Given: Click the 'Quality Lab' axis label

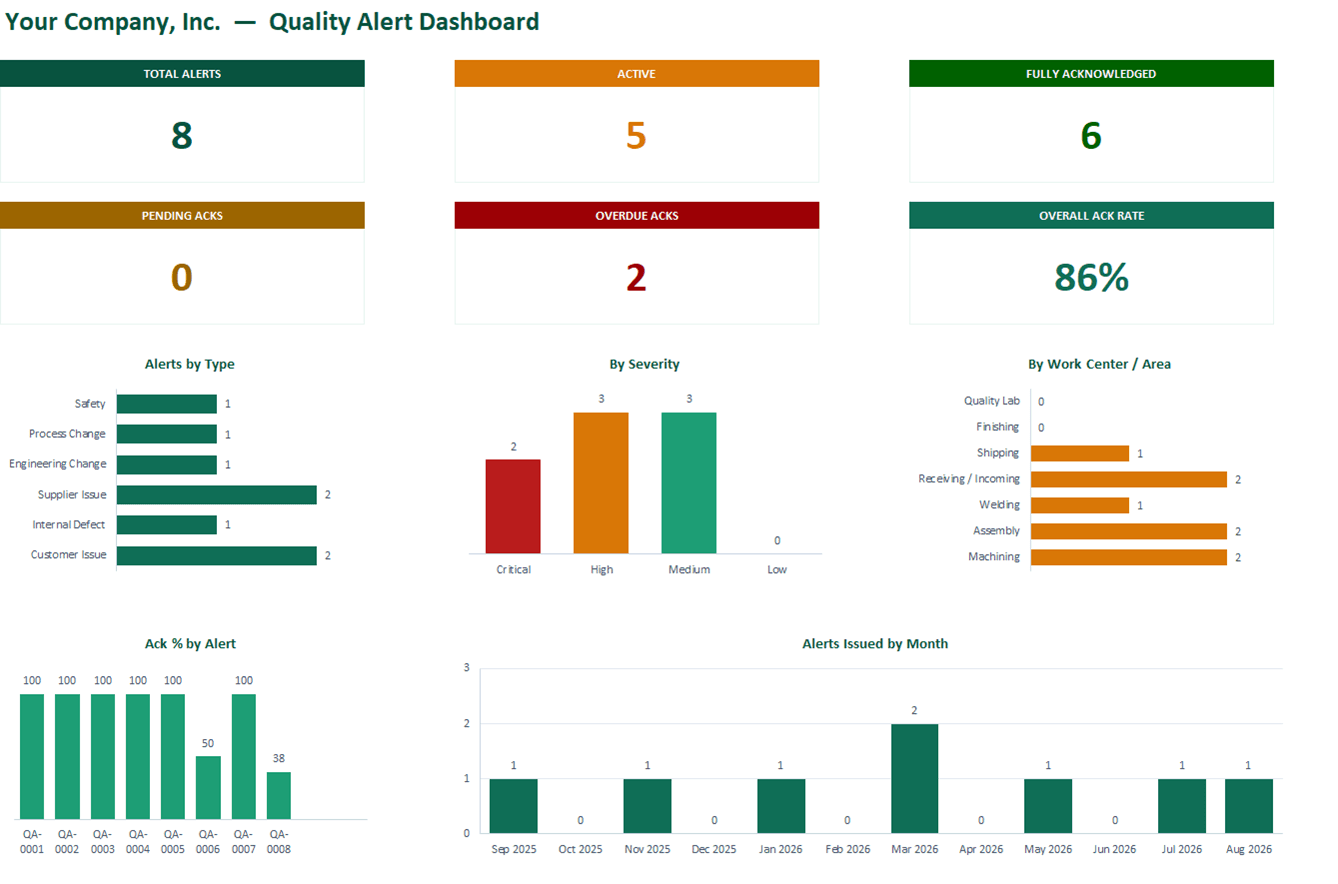Looking at the screenshot, I should [x=992, y=400].
